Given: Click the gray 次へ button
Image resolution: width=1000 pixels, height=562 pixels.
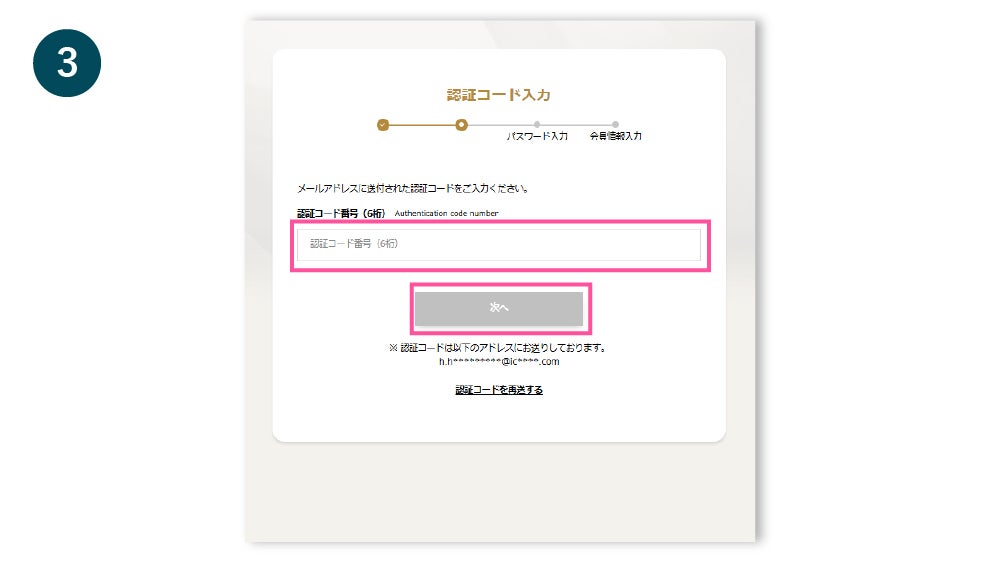Looking at the screenshot, I should (x=499, y=308).
